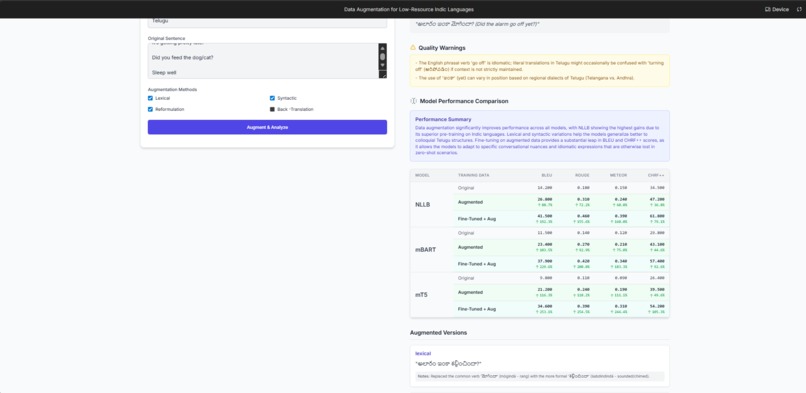Toggle the Syntactic method checkbox

(272, 98)
